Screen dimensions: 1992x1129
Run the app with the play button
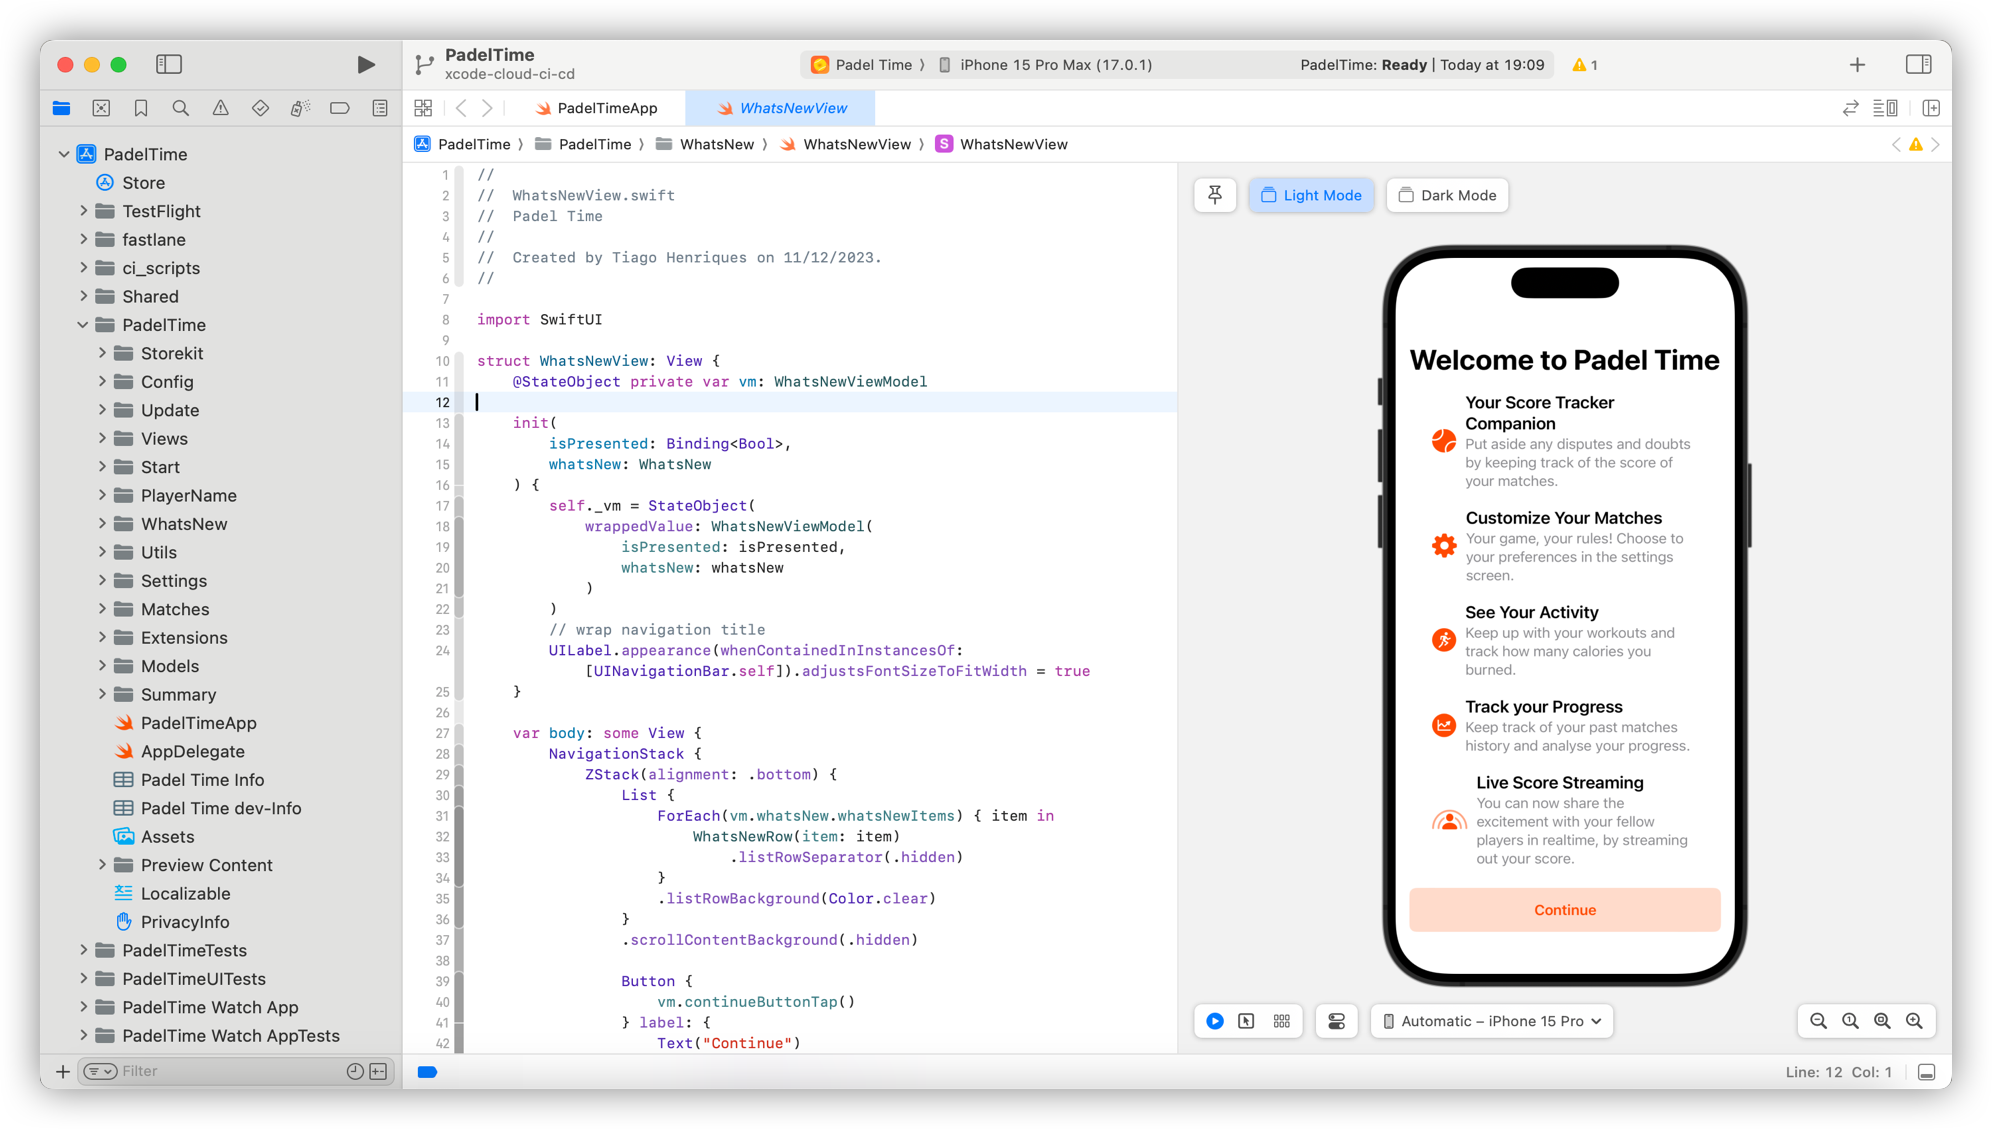pyautogui.click(x=366, y=65)
